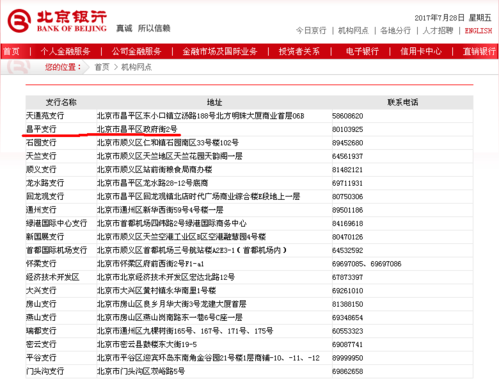Open 电子银行 menu
This screenshot has width=499, height=388.
362,51
